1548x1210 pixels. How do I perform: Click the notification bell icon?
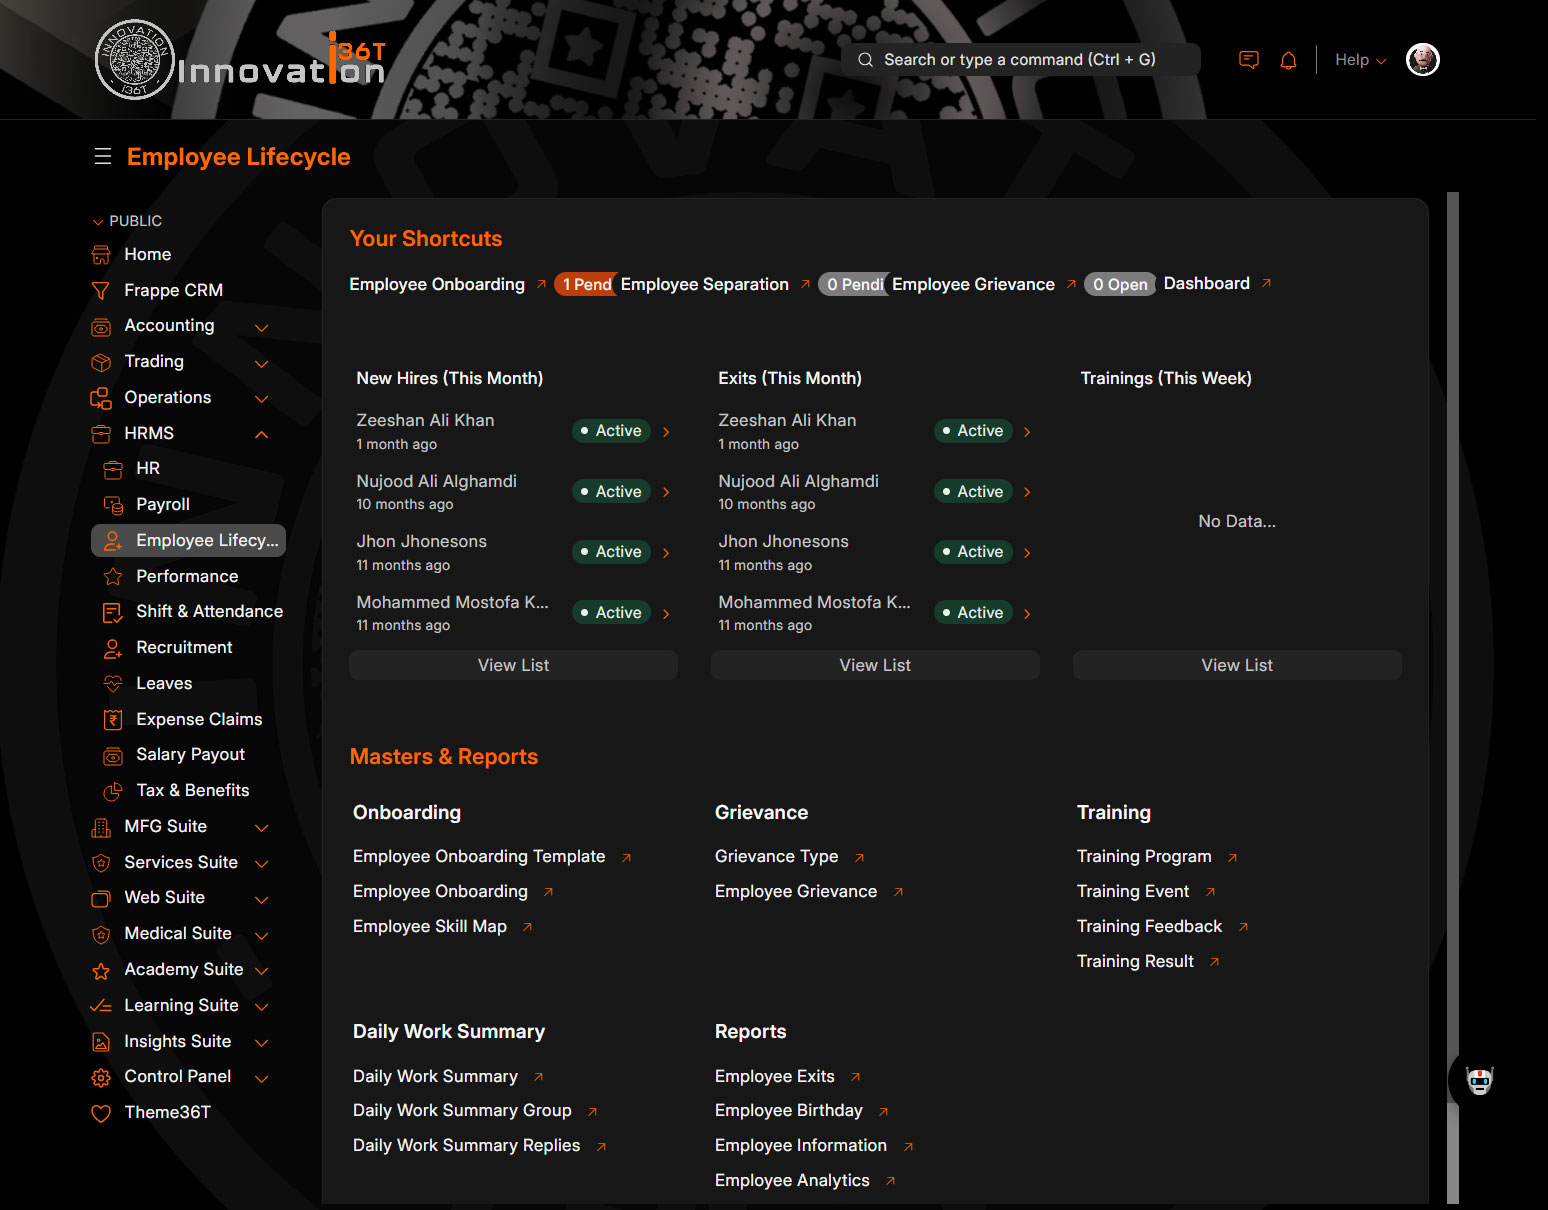1288,60
